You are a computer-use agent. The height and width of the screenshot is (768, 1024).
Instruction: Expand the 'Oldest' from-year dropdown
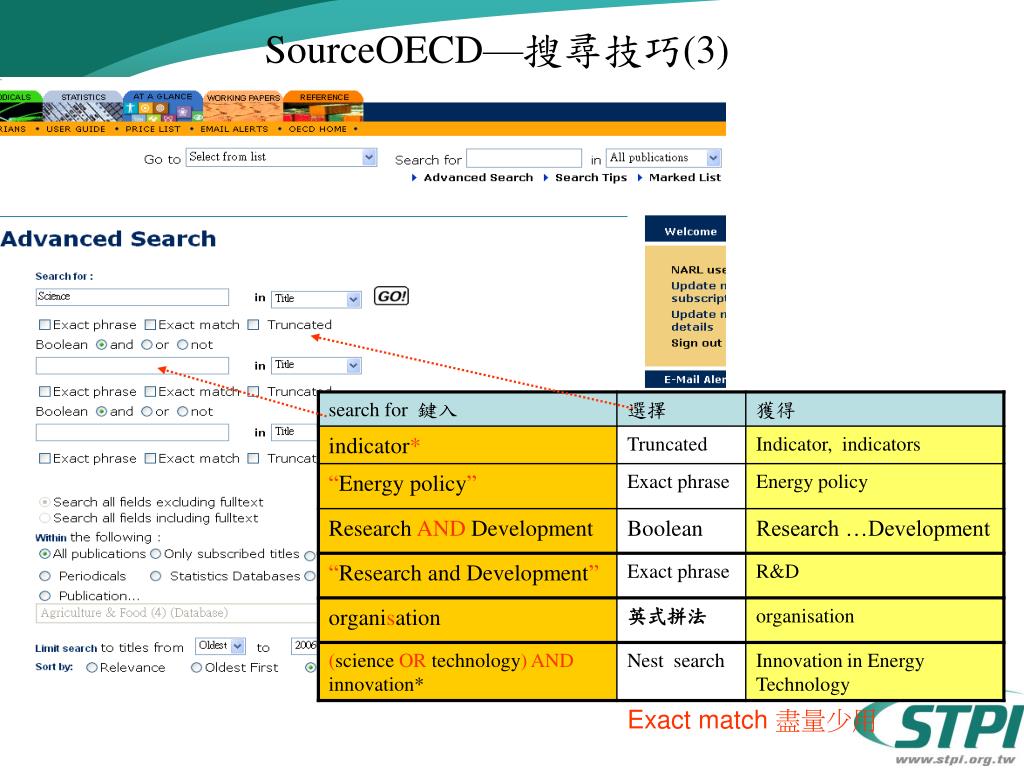(221, 646)
